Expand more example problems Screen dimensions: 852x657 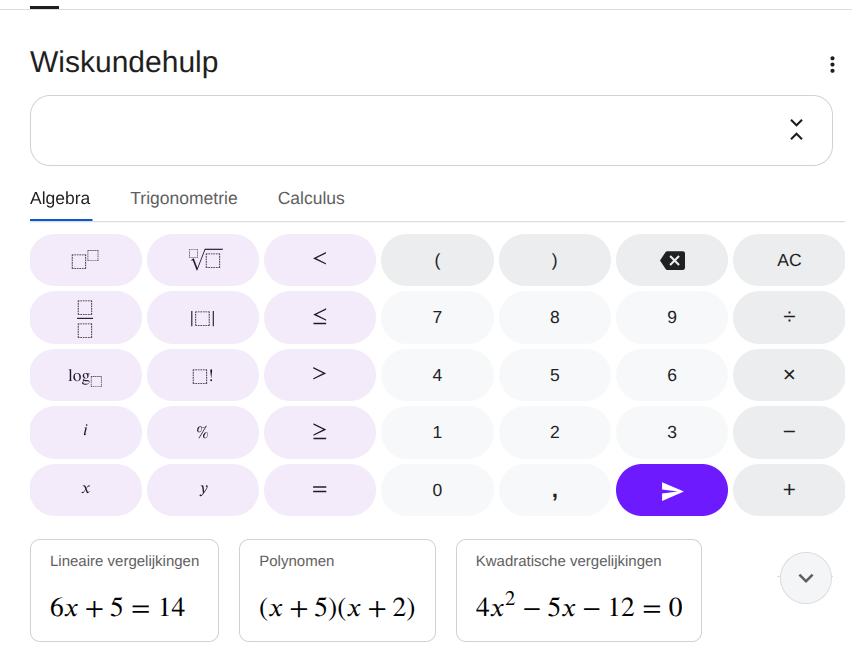[x=806, y=578]
